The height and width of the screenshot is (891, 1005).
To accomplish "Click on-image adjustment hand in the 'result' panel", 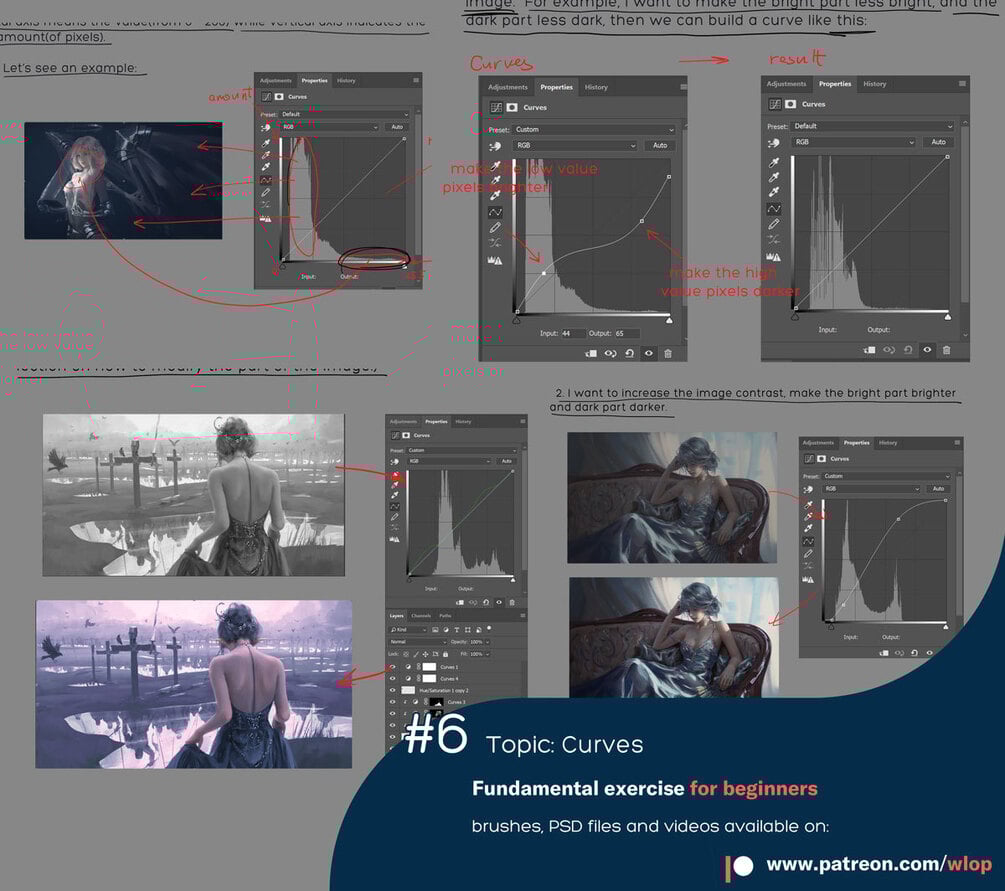I will click(774, 143).
